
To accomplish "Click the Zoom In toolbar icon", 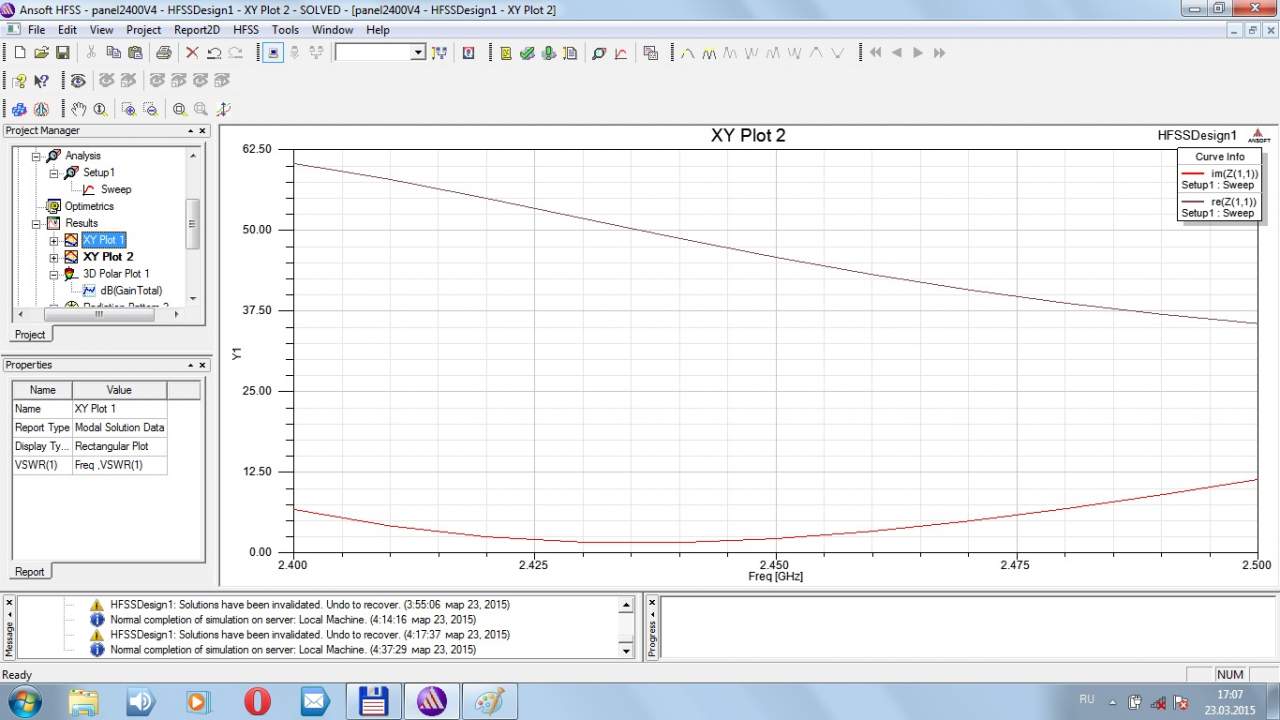I will point(179,109).
